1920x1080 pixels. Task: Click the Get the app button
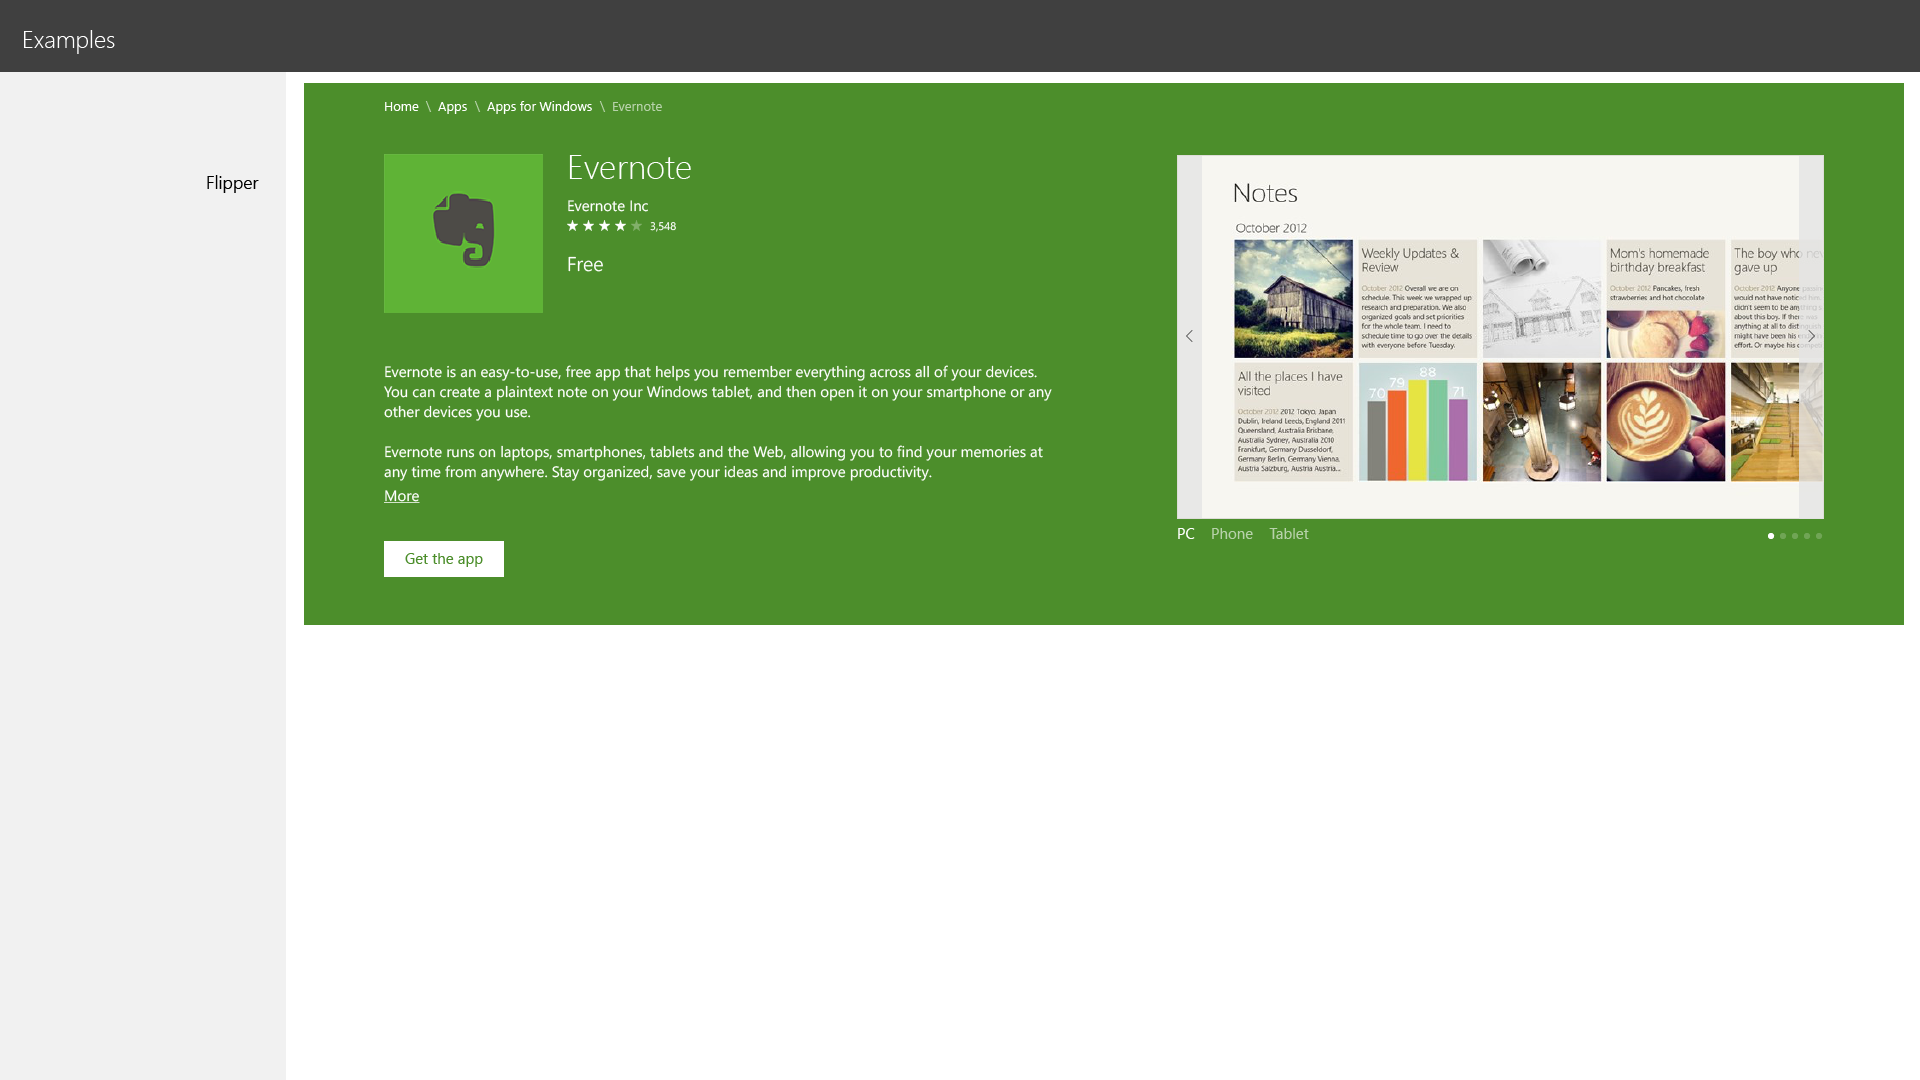tap(444, 559)
